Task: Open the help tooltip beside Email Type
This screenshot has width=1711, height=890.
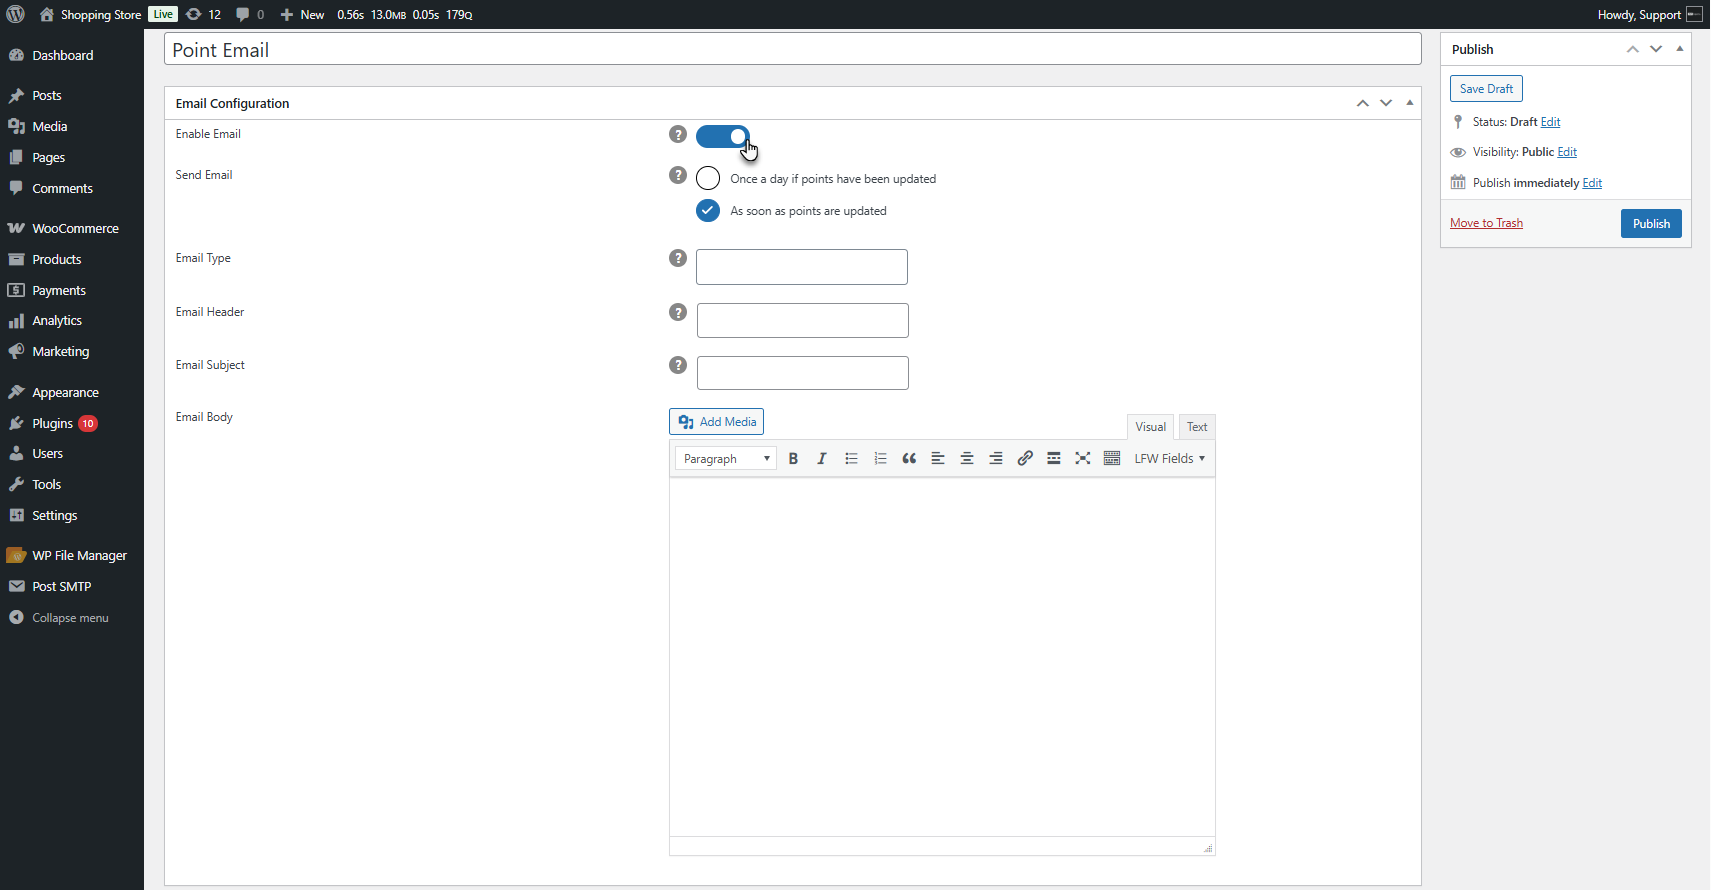Action: tap(678, 258)
